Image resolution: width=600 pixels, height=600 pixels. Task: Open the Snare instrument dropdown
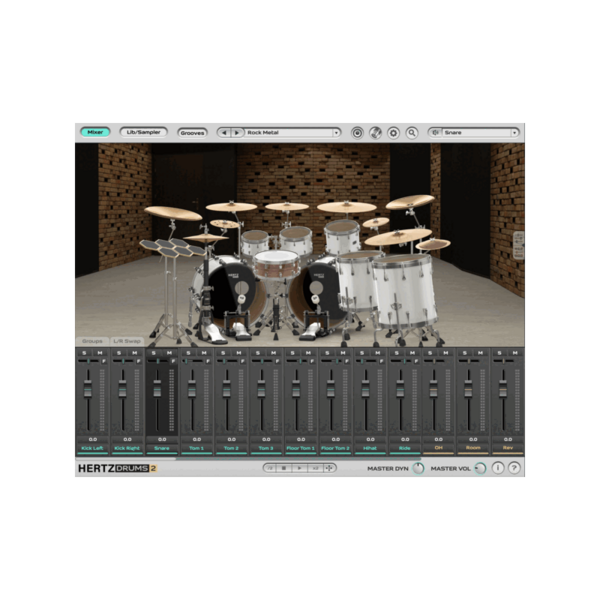pos(515,133)
